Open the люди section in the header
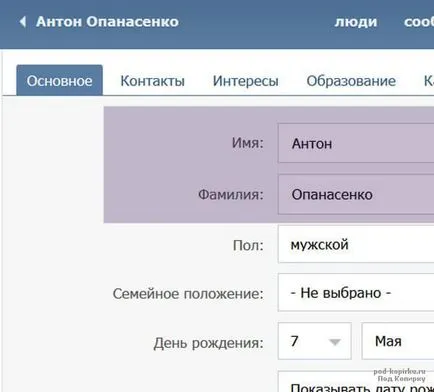This screenshot has width=434, height=392. 356,22
